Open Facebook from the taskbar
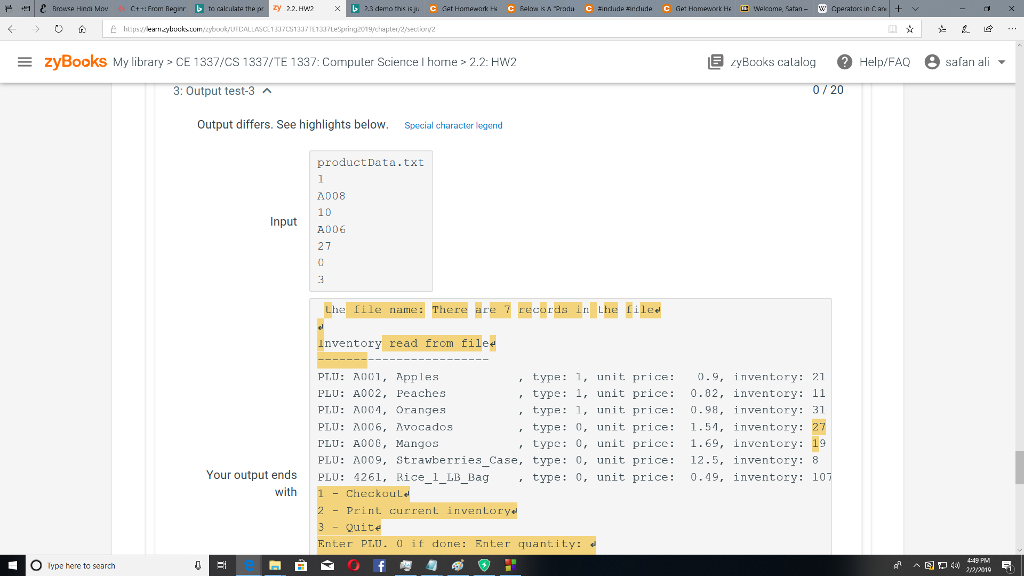The image size is (1024, 576). [x=378, y=566]
